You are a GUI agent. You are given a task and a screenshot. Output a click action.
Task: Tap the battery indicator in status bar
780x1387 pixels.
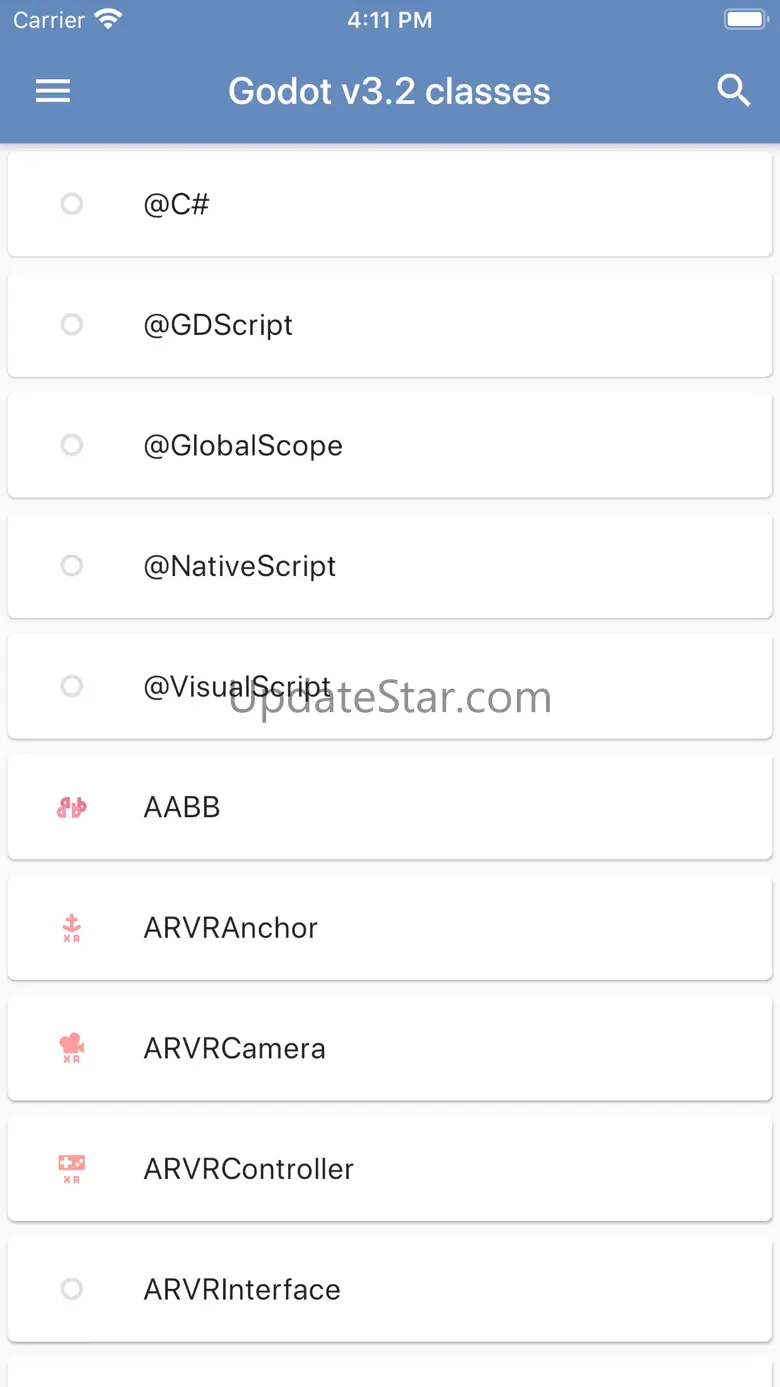pos(744,20)
